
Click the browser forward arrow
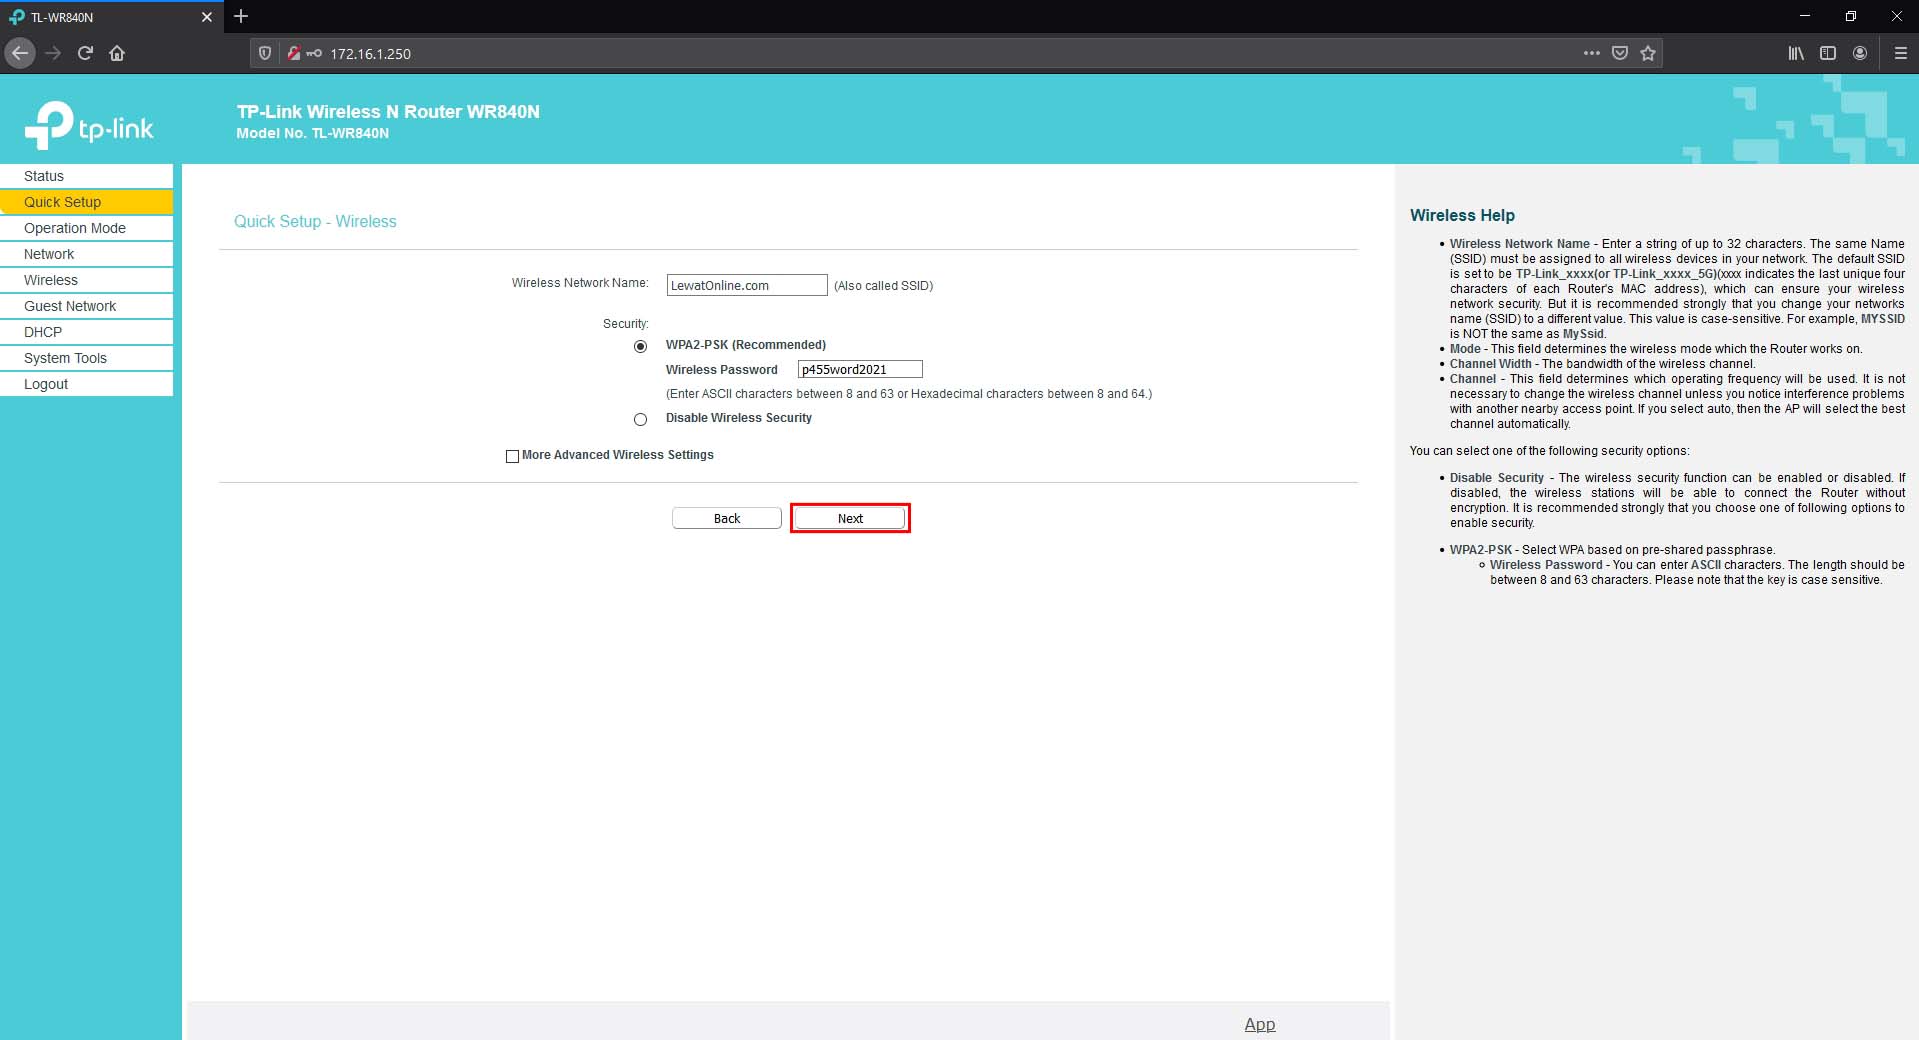(x=53, y=53)
